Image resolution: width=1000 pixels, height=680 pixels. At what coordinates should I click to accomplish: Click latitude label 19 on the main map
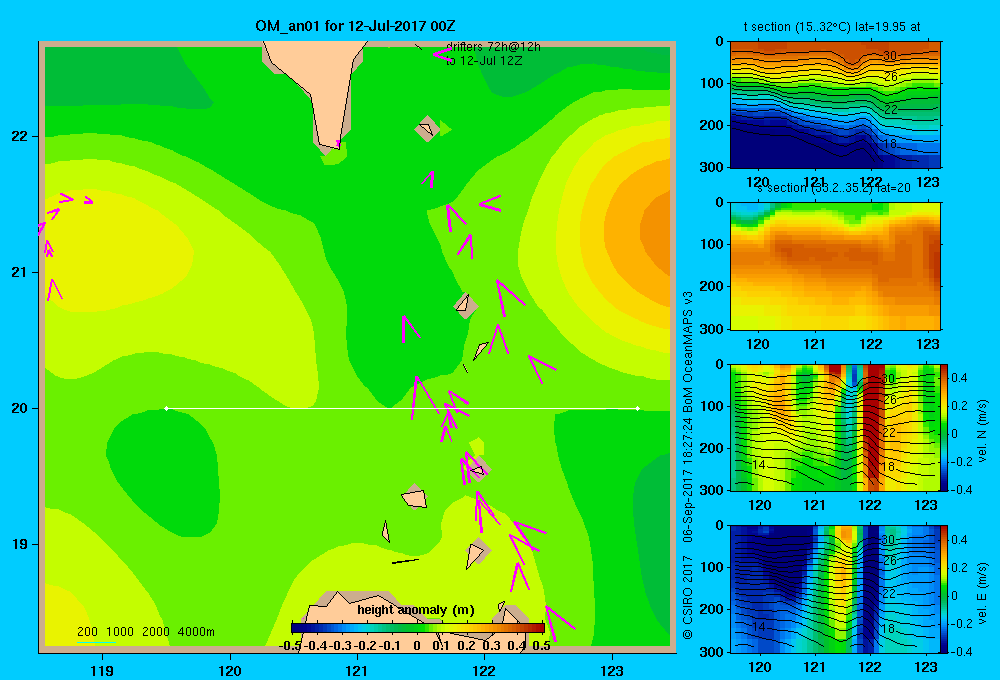click(20, 544)
